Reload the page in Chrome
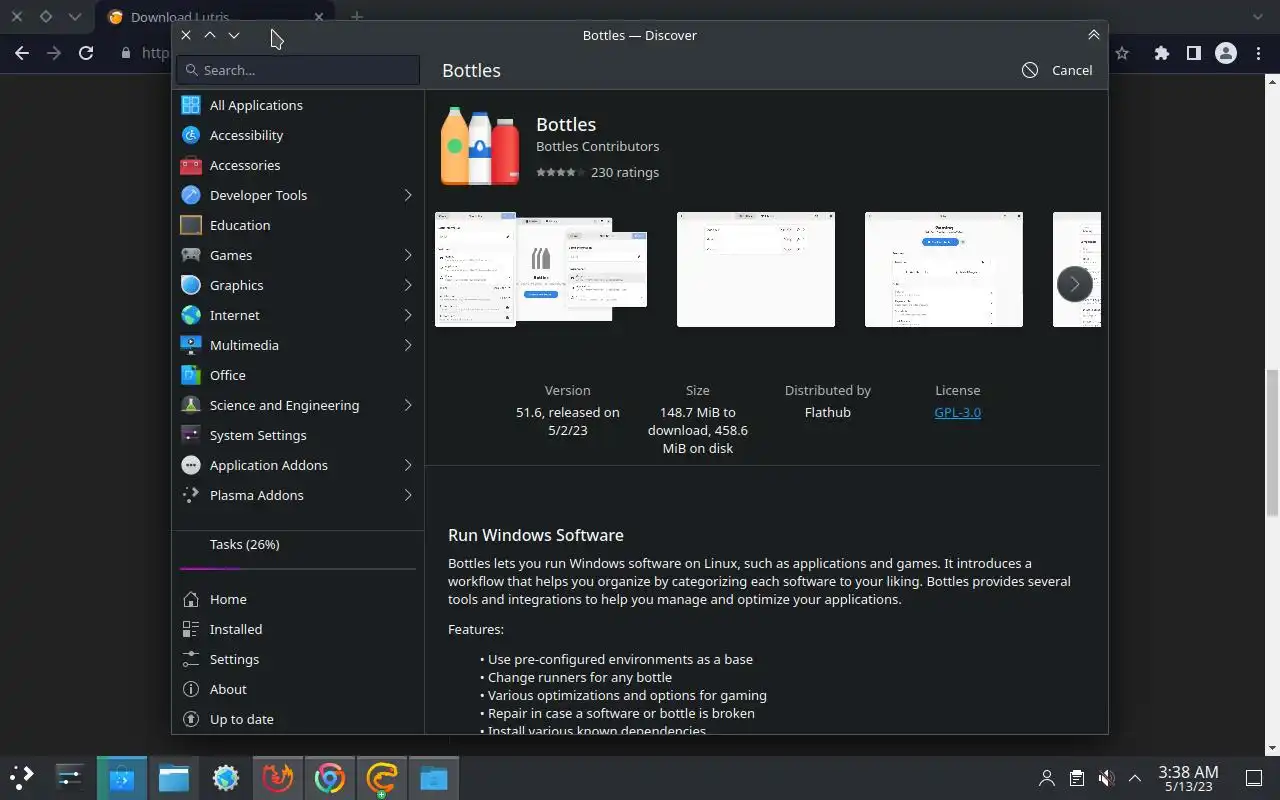Image resolution: width=1280 pixels, height=800 pixels. click(86, 53)
